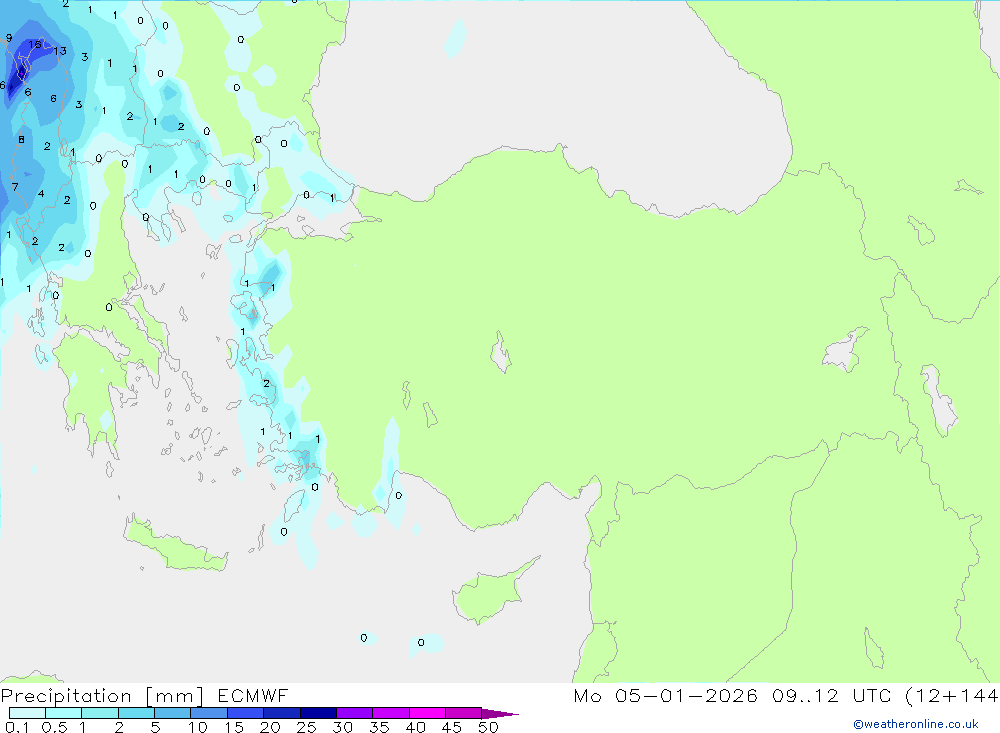The image size is (1000, 733).
Task: Click the map value '7' on the map
Action: pyautogui.click(x=15, y=187)
